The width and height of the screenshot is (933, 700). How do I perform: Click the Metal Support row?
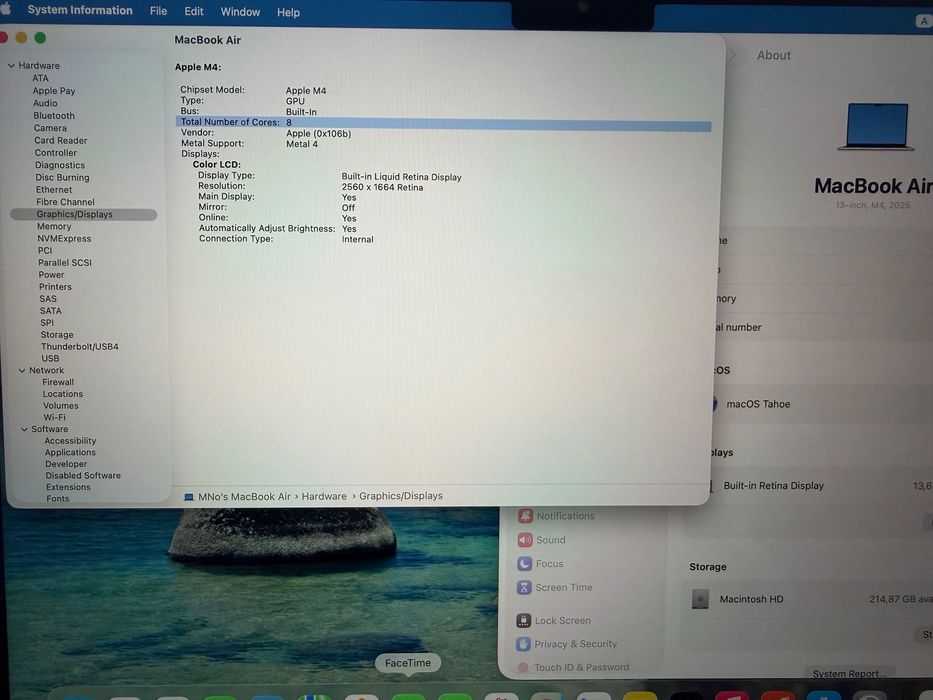[249, 143]
